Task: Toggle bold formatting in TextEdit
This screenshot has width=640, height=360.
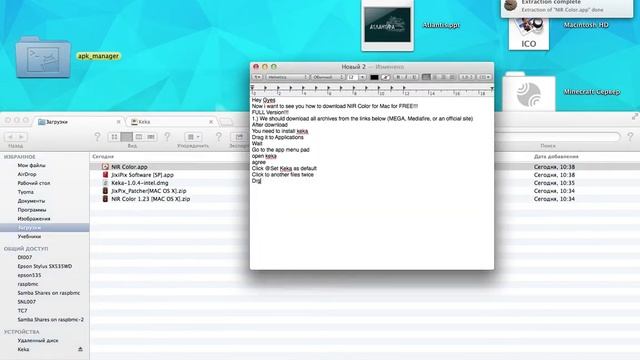Action: [x=398, y=77]
